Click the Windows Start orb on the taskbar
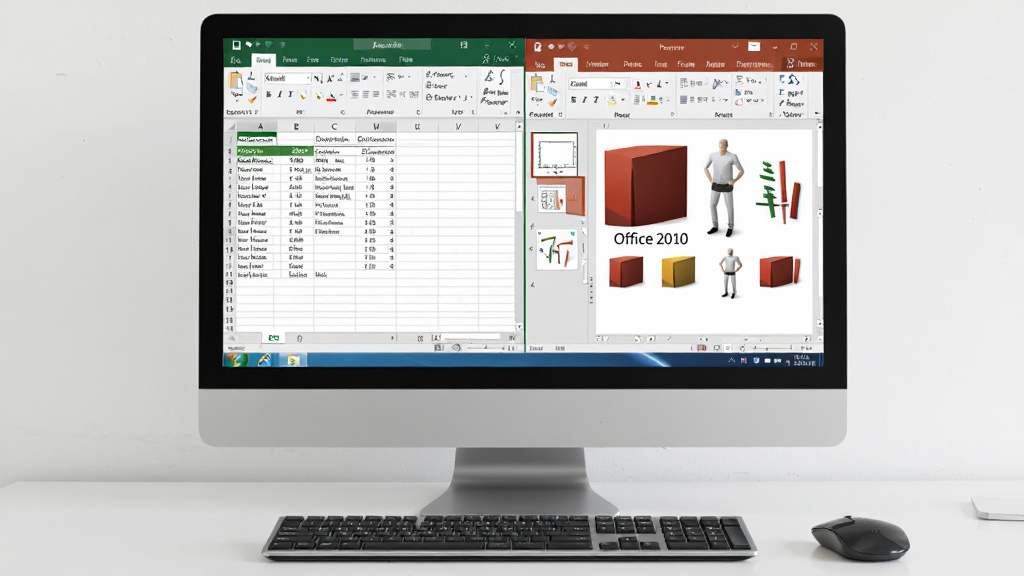Viewport: 1024px width, 576px height. (236, 359)
